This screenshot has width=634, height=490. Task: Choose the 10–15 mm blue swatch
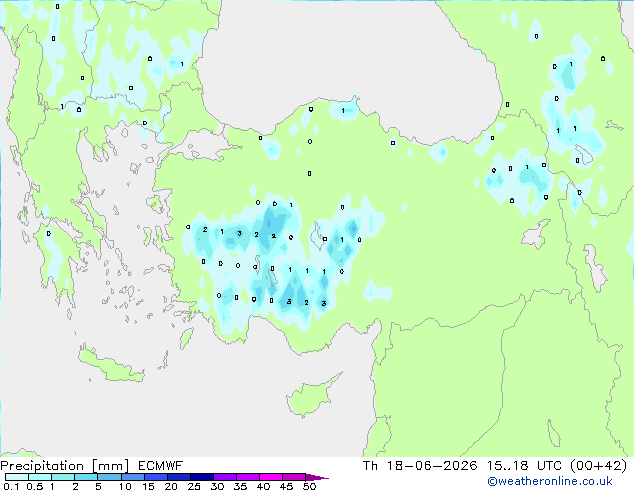(132, 477)
